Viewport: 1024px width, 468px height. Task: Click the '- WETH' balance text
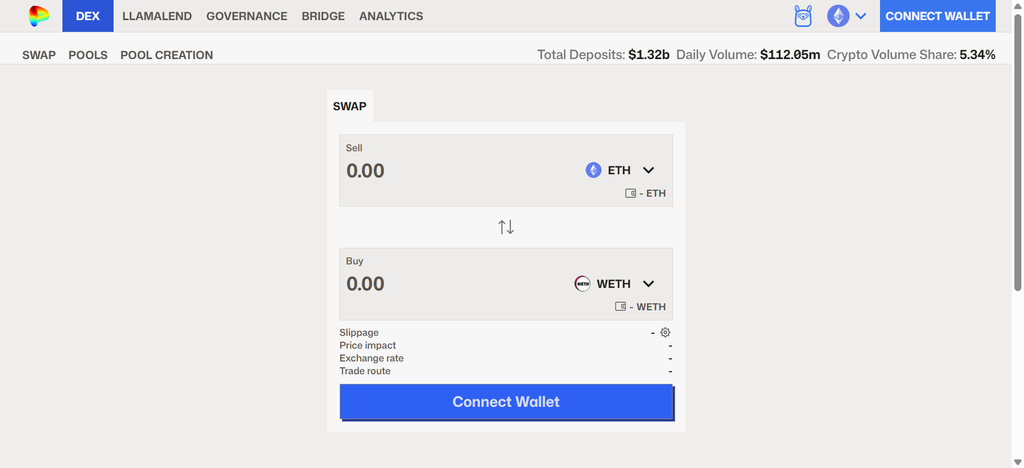coord(648,307)
